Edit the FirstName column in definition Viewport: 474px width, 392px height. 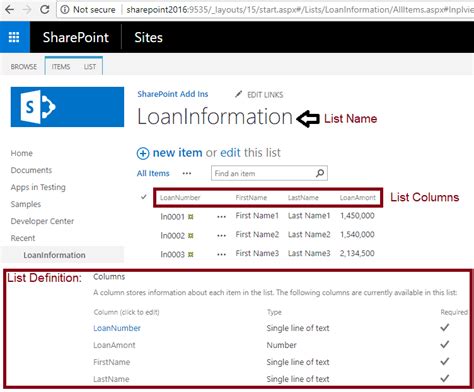[112, 362]
